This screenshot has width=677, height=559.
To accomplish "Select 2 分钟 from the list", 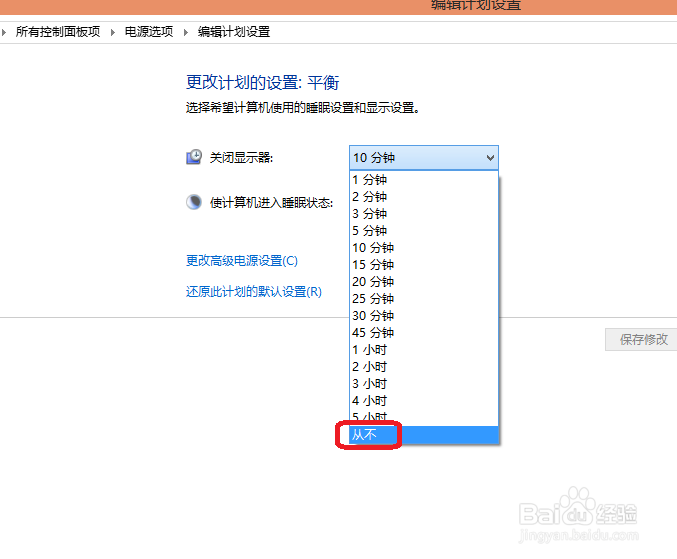I will click(x=424, y=196).
